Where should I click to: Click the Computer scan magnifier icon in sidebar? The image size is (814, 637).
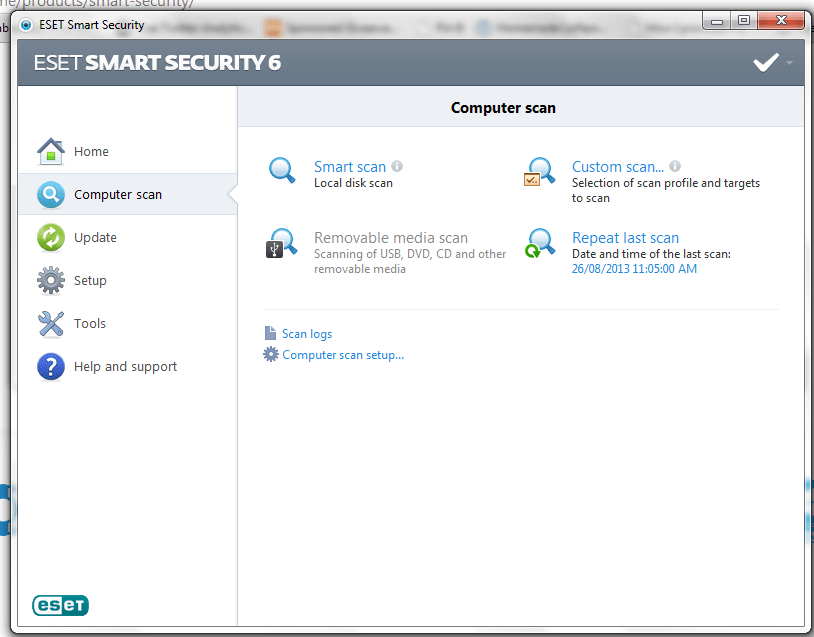click(51, 195)
